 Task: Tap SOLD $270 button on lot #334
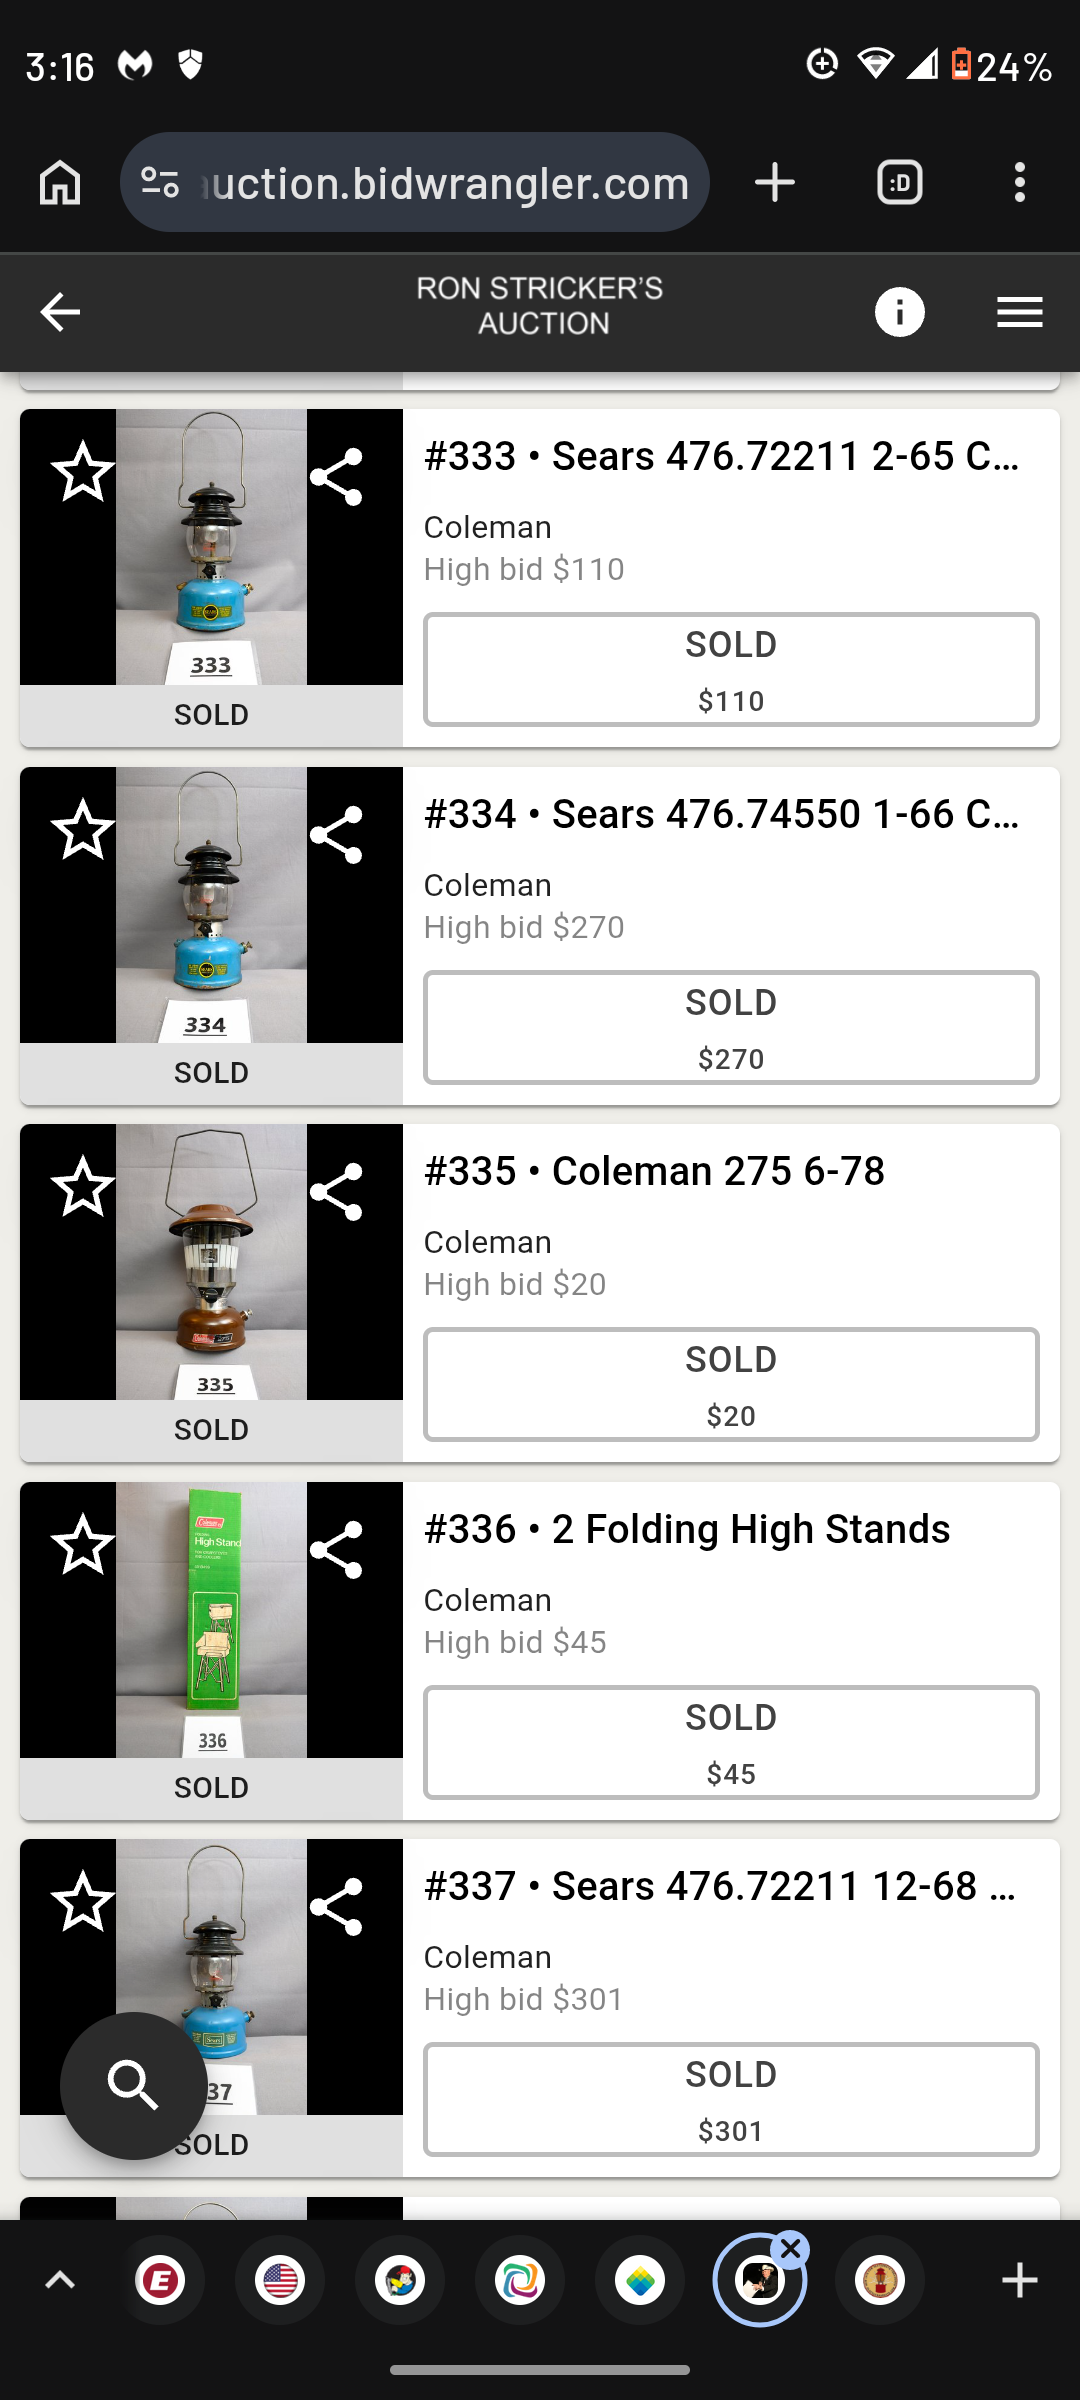click(x=731, y=1027)
